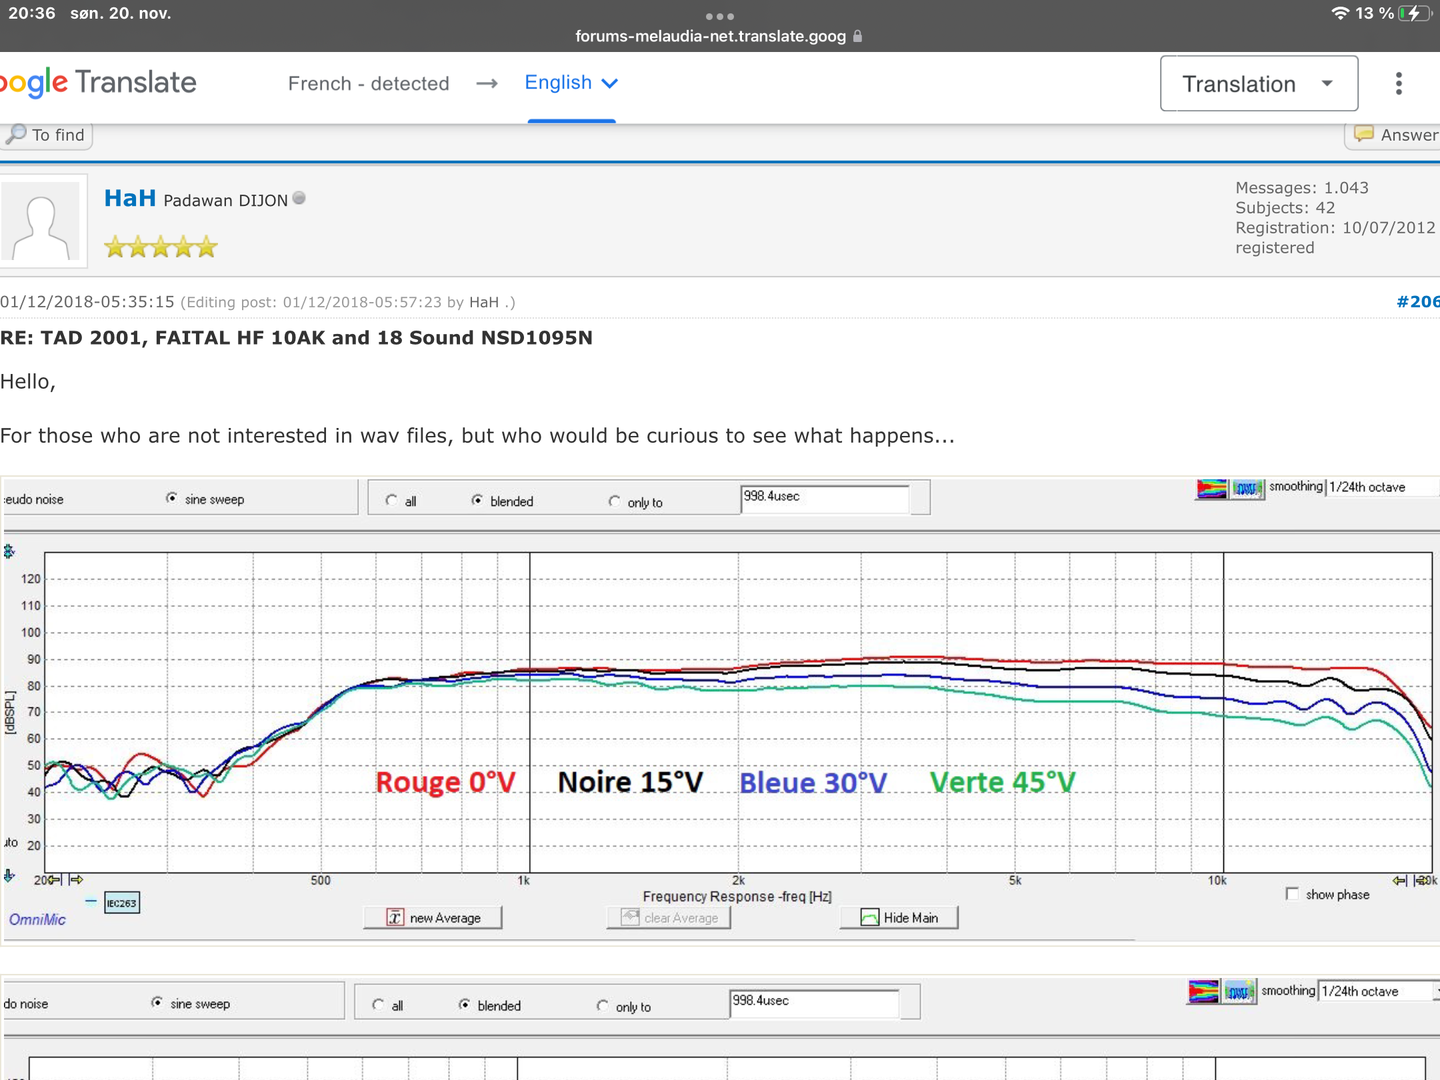Click the IEC263 scale icon

122,903
